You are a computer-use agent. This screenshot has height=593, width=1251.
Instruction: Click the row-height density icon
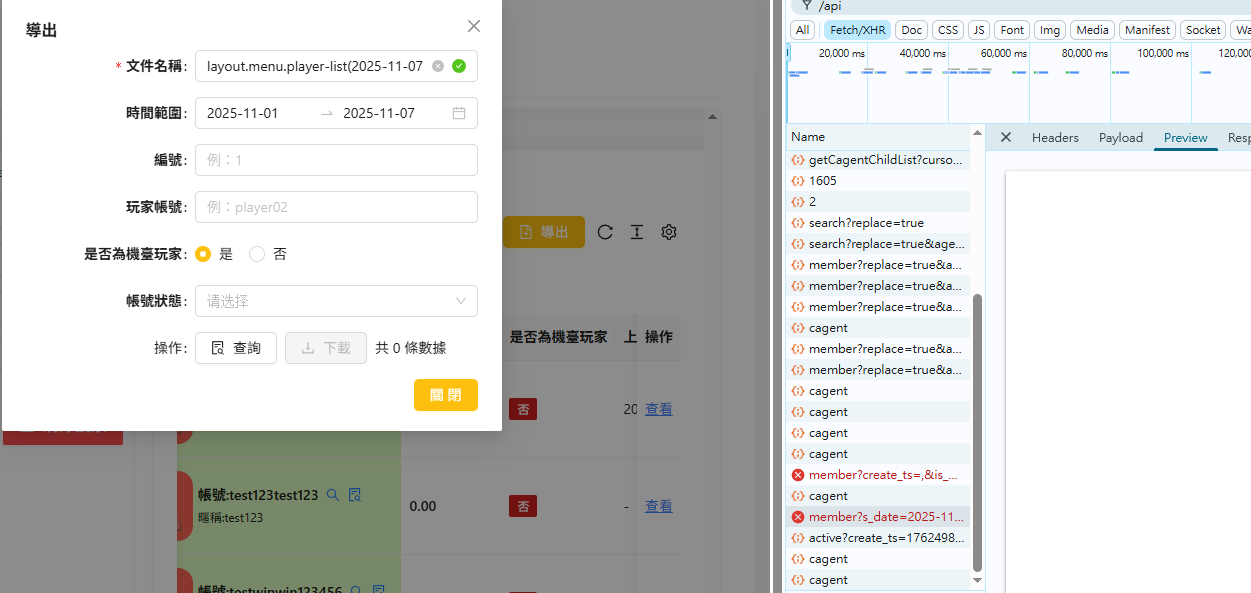point(637,232)
